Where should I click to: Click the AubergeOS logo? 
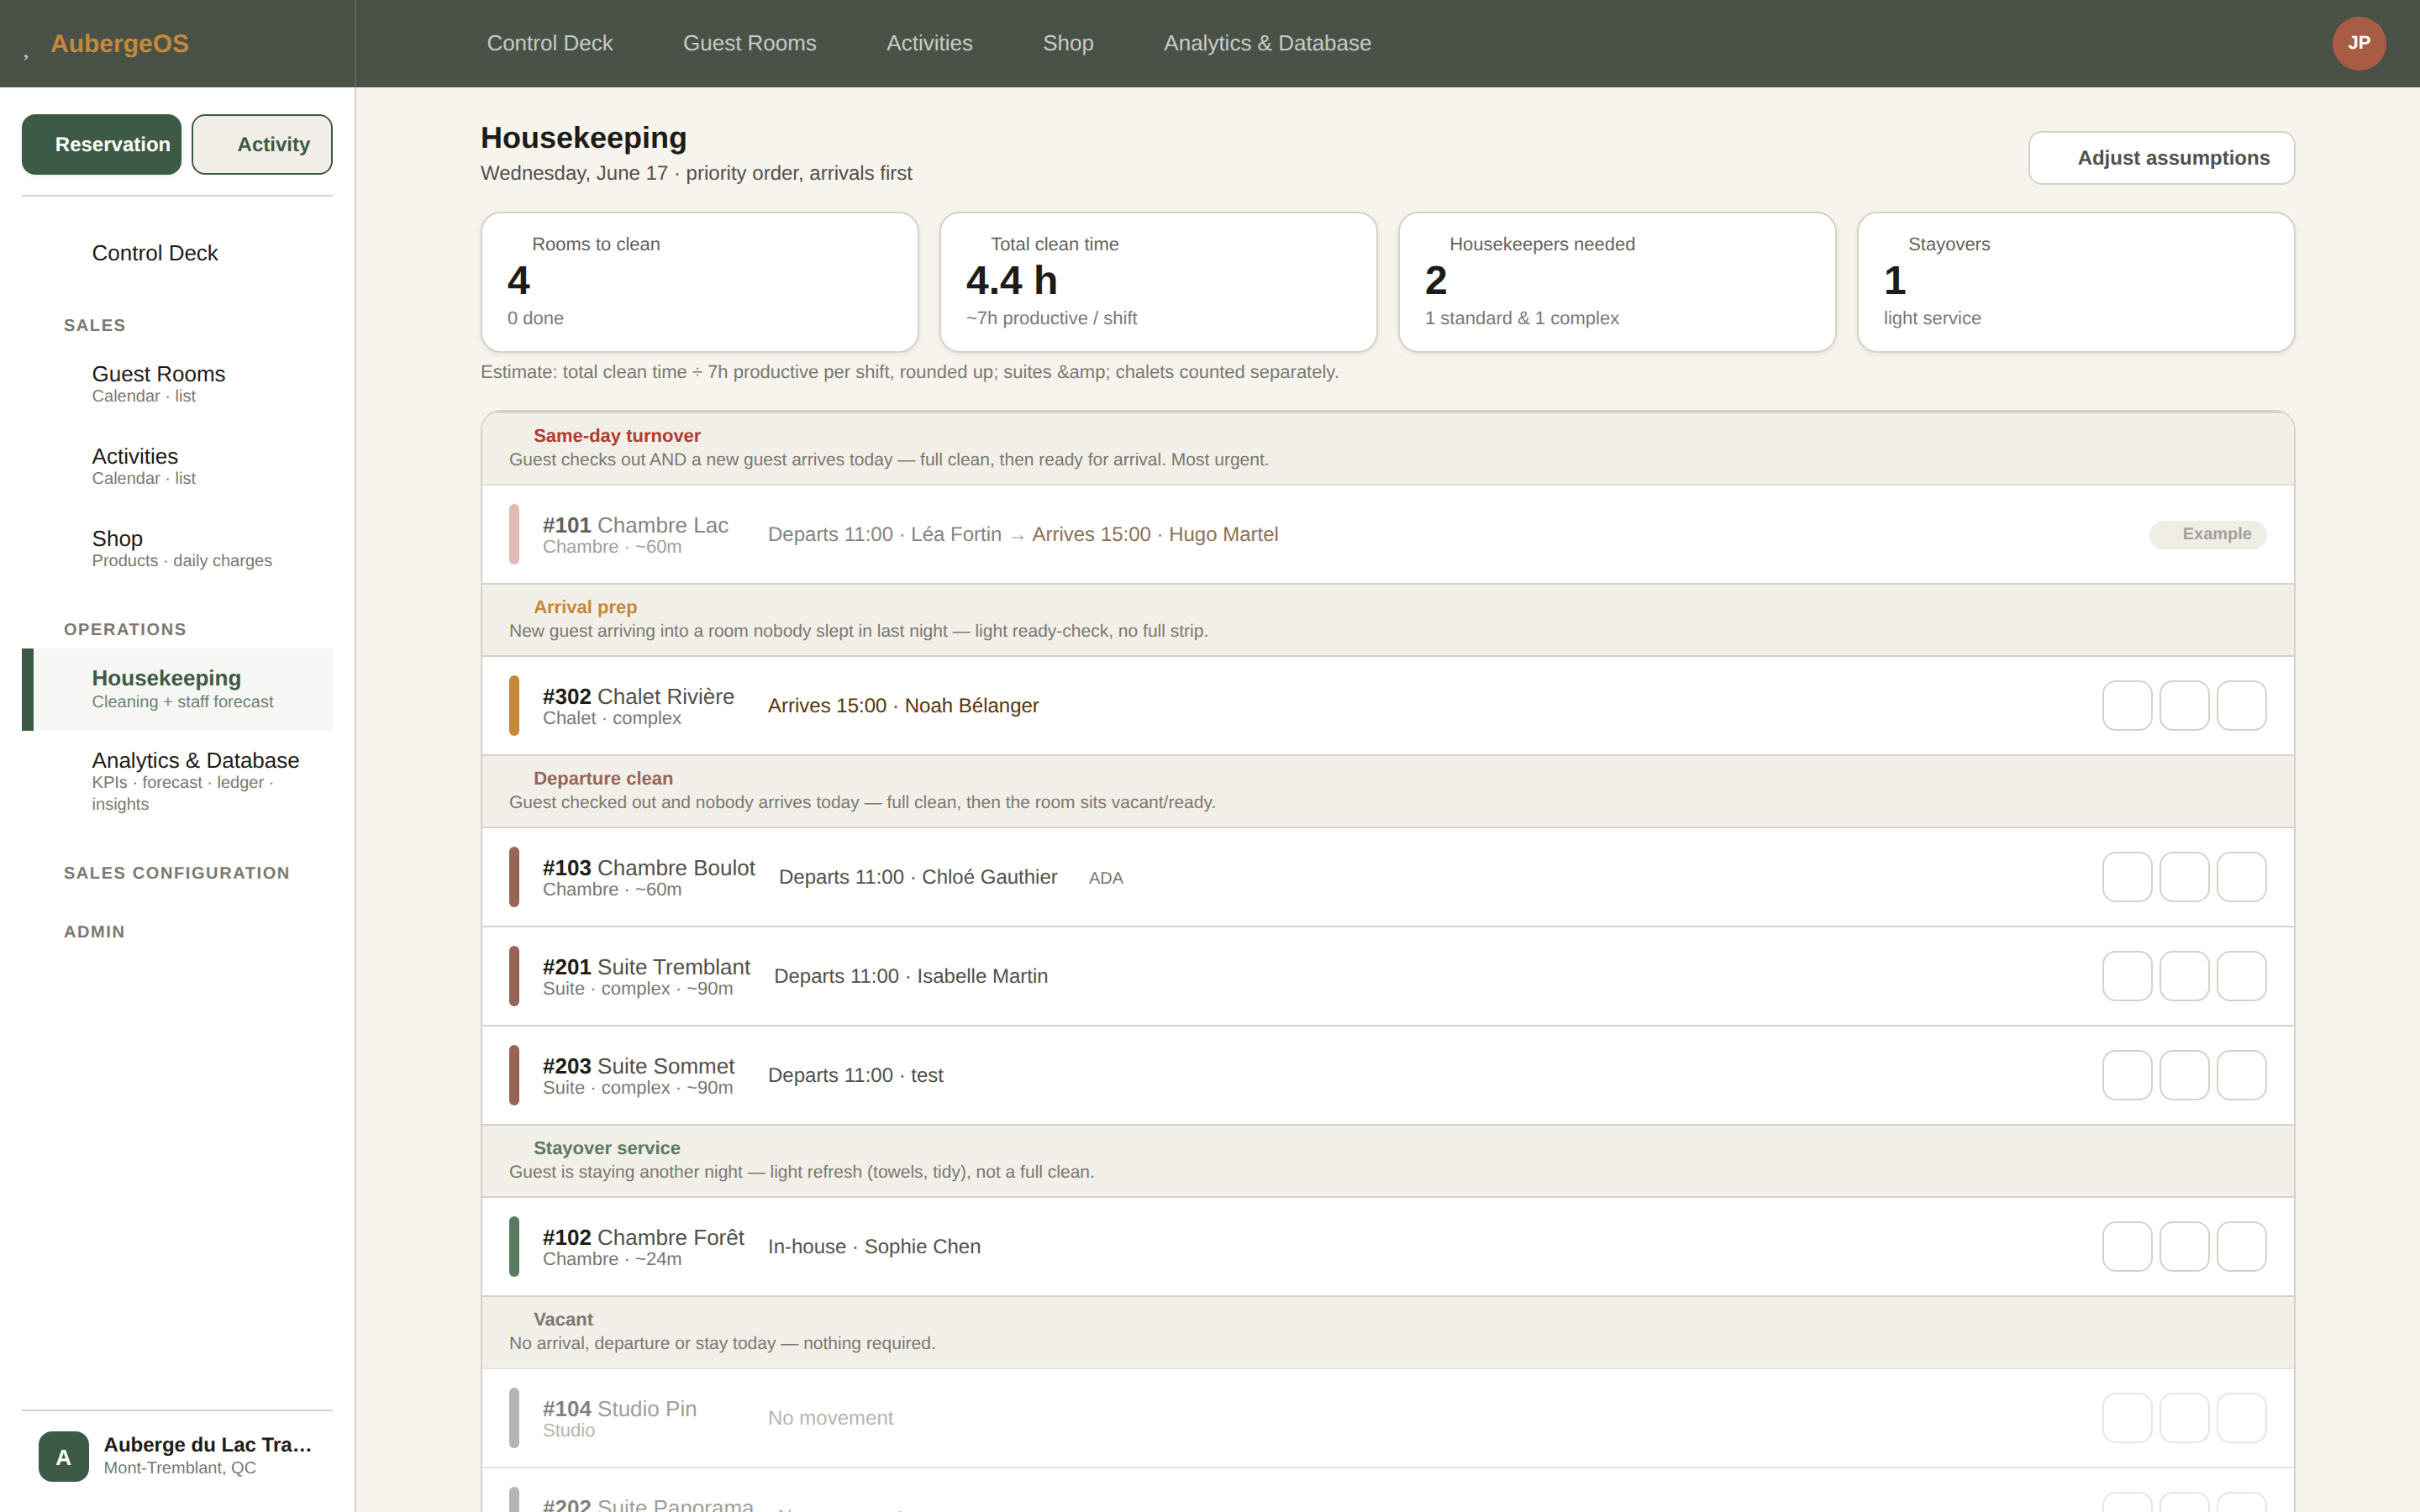(x=119, y=43)
